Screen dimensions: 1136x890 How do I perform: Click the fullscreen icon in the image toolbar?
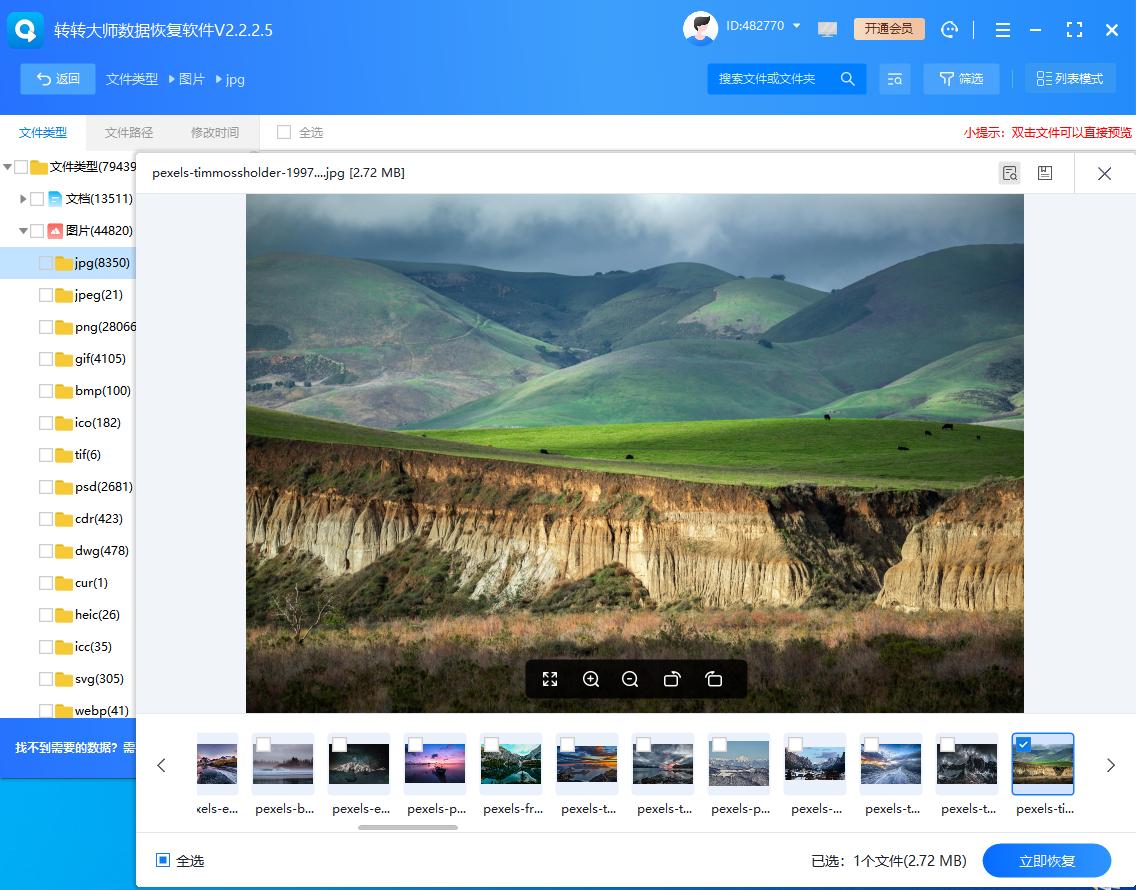(550, 679)
